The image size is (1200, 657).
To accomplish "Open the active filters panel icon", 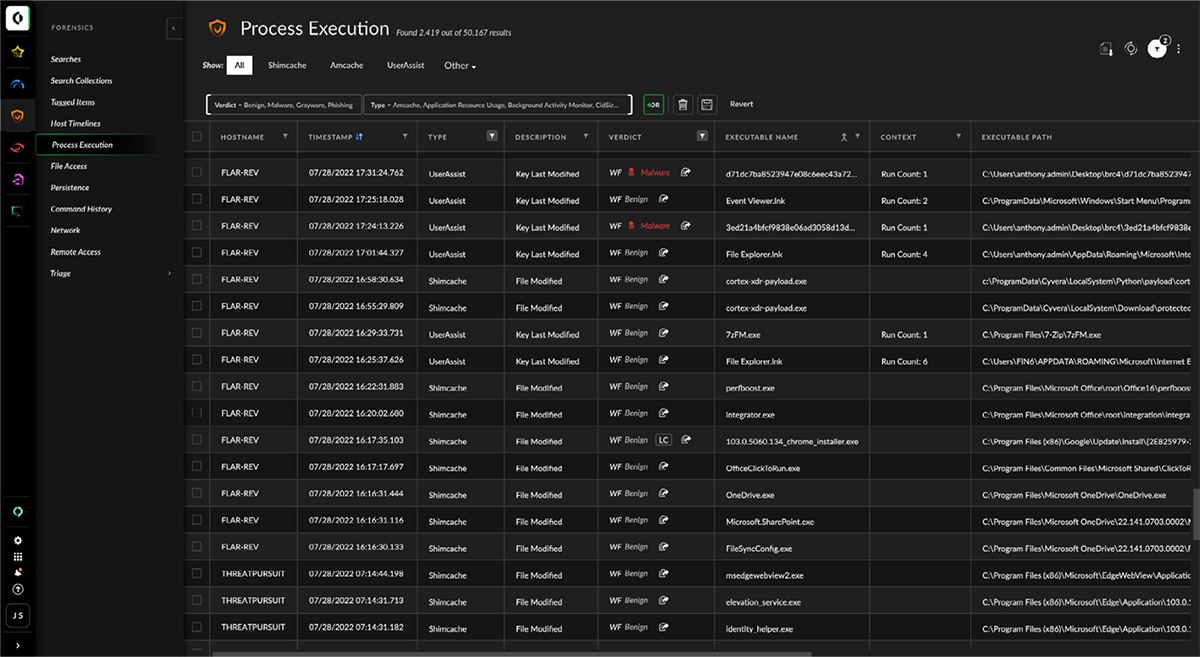I will coord(1156,48).
